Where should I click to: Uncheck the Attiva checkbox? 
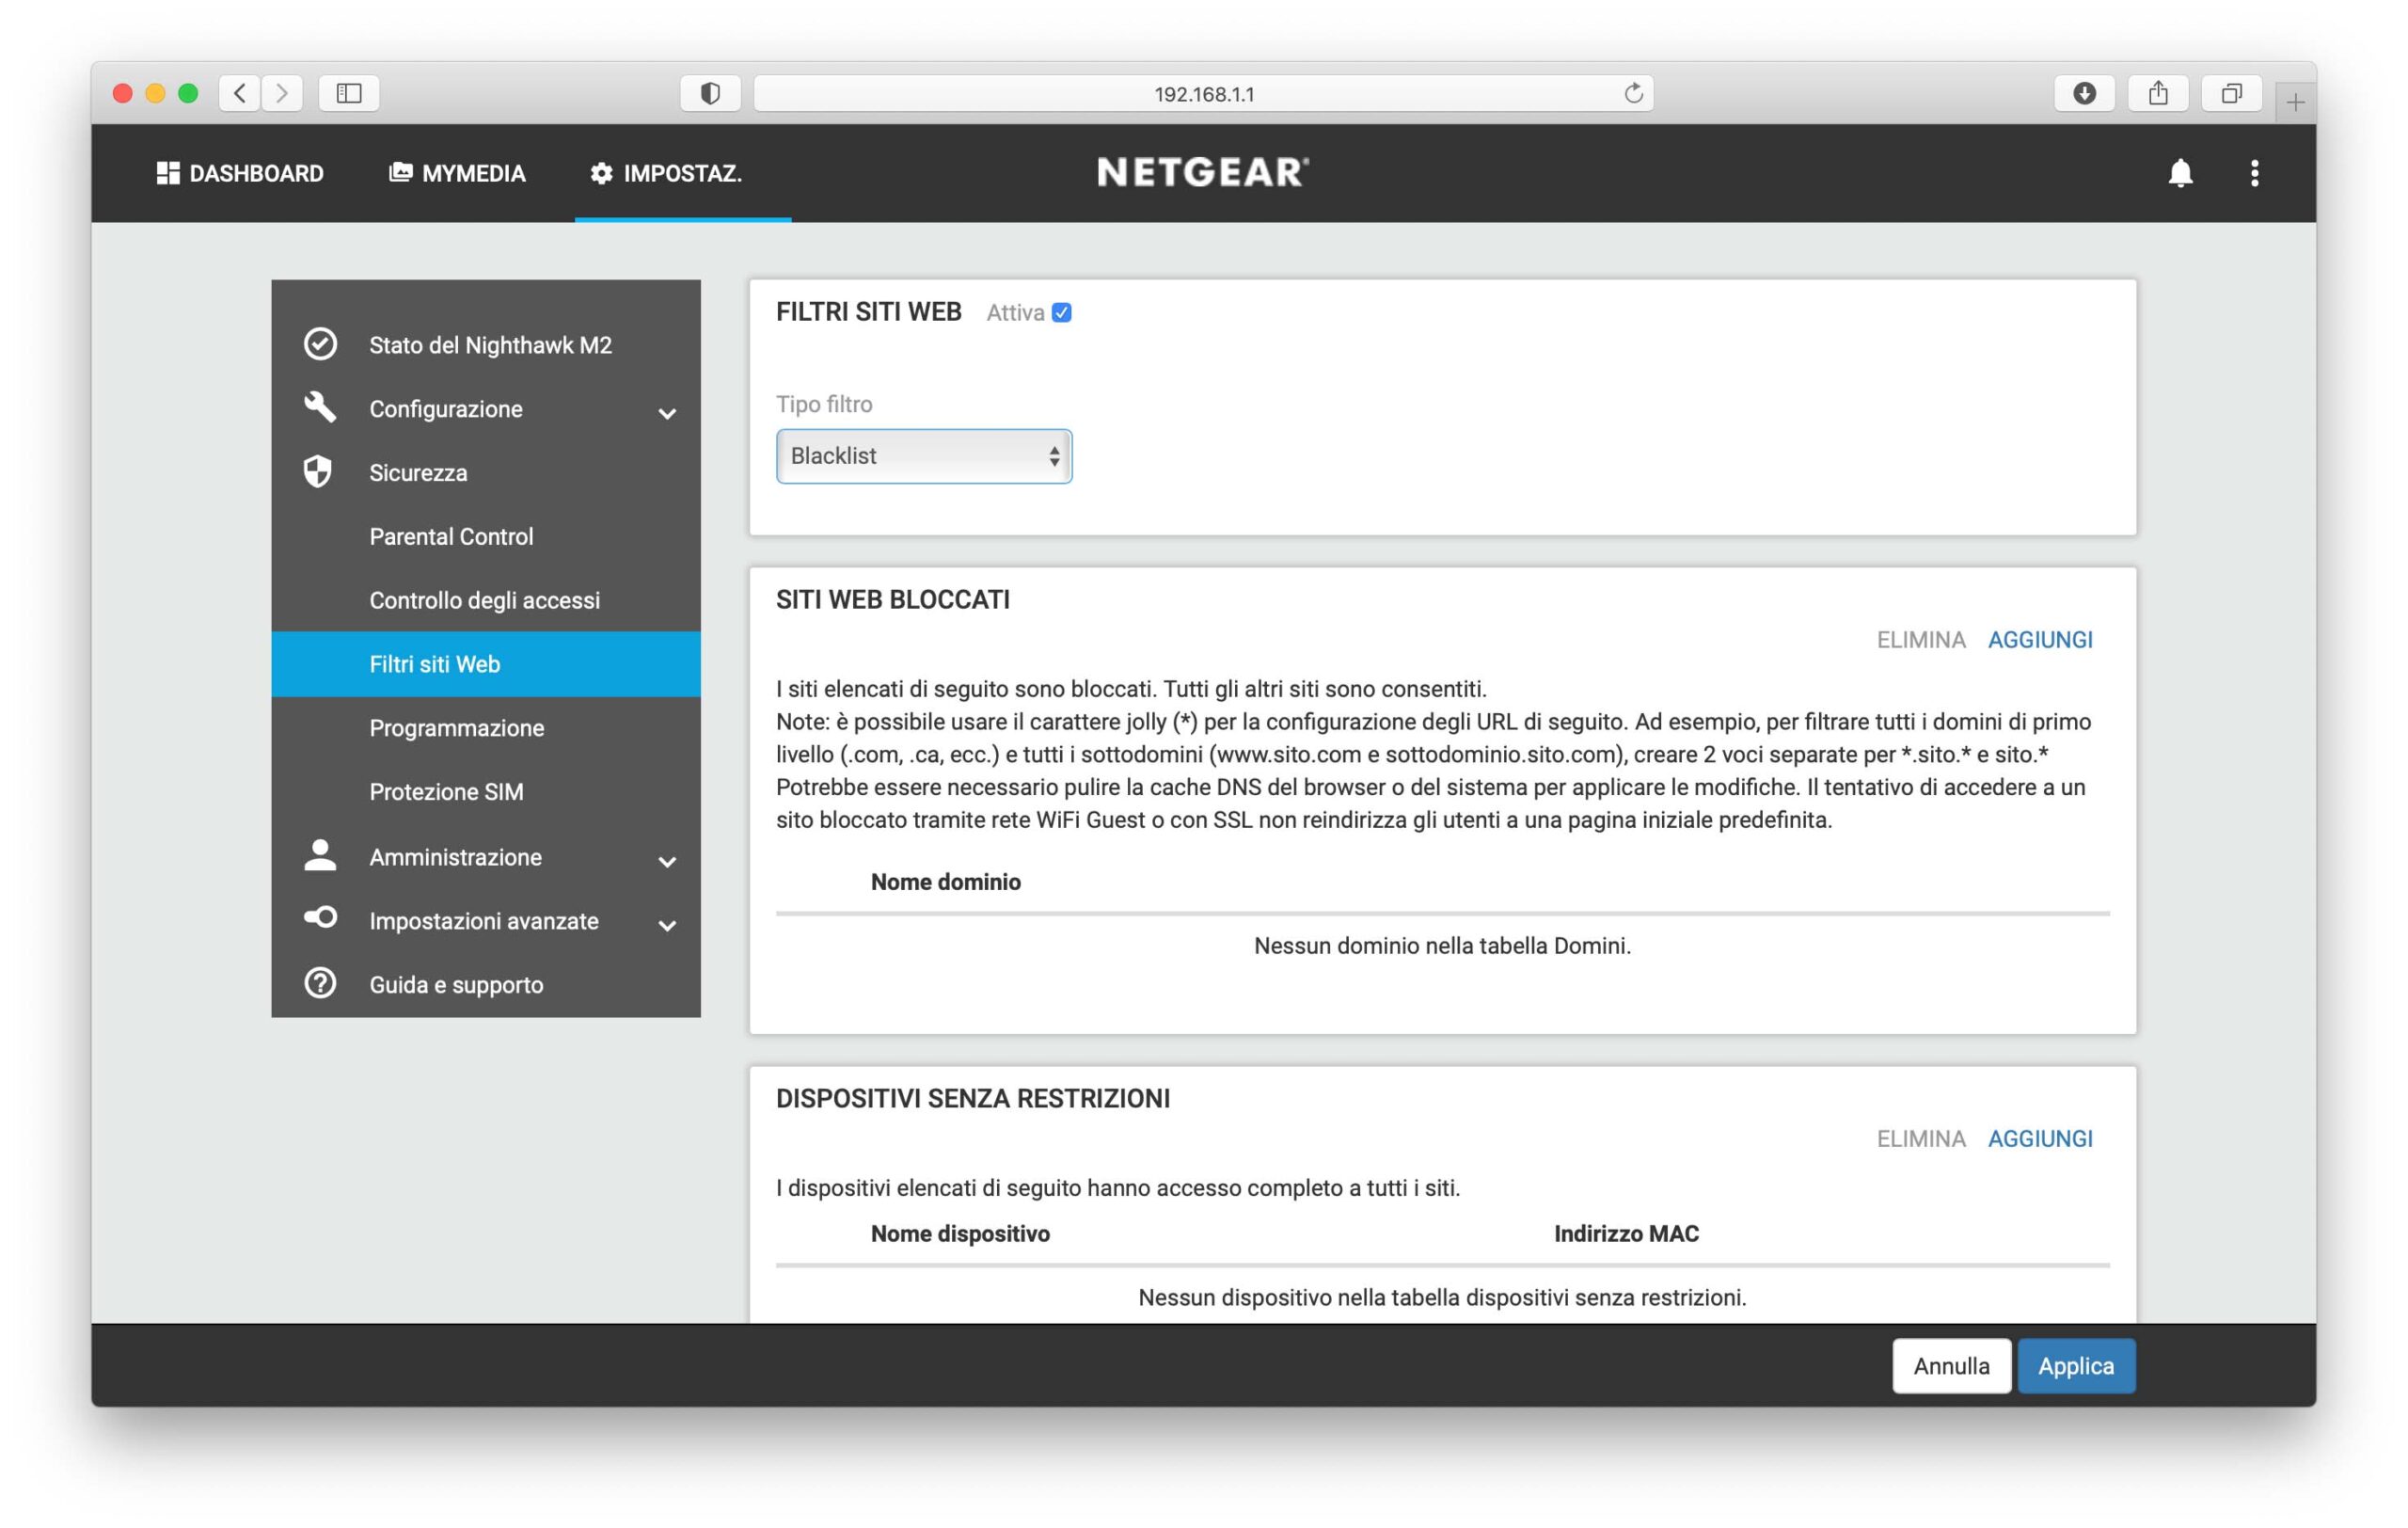(x=1061, y=313)
